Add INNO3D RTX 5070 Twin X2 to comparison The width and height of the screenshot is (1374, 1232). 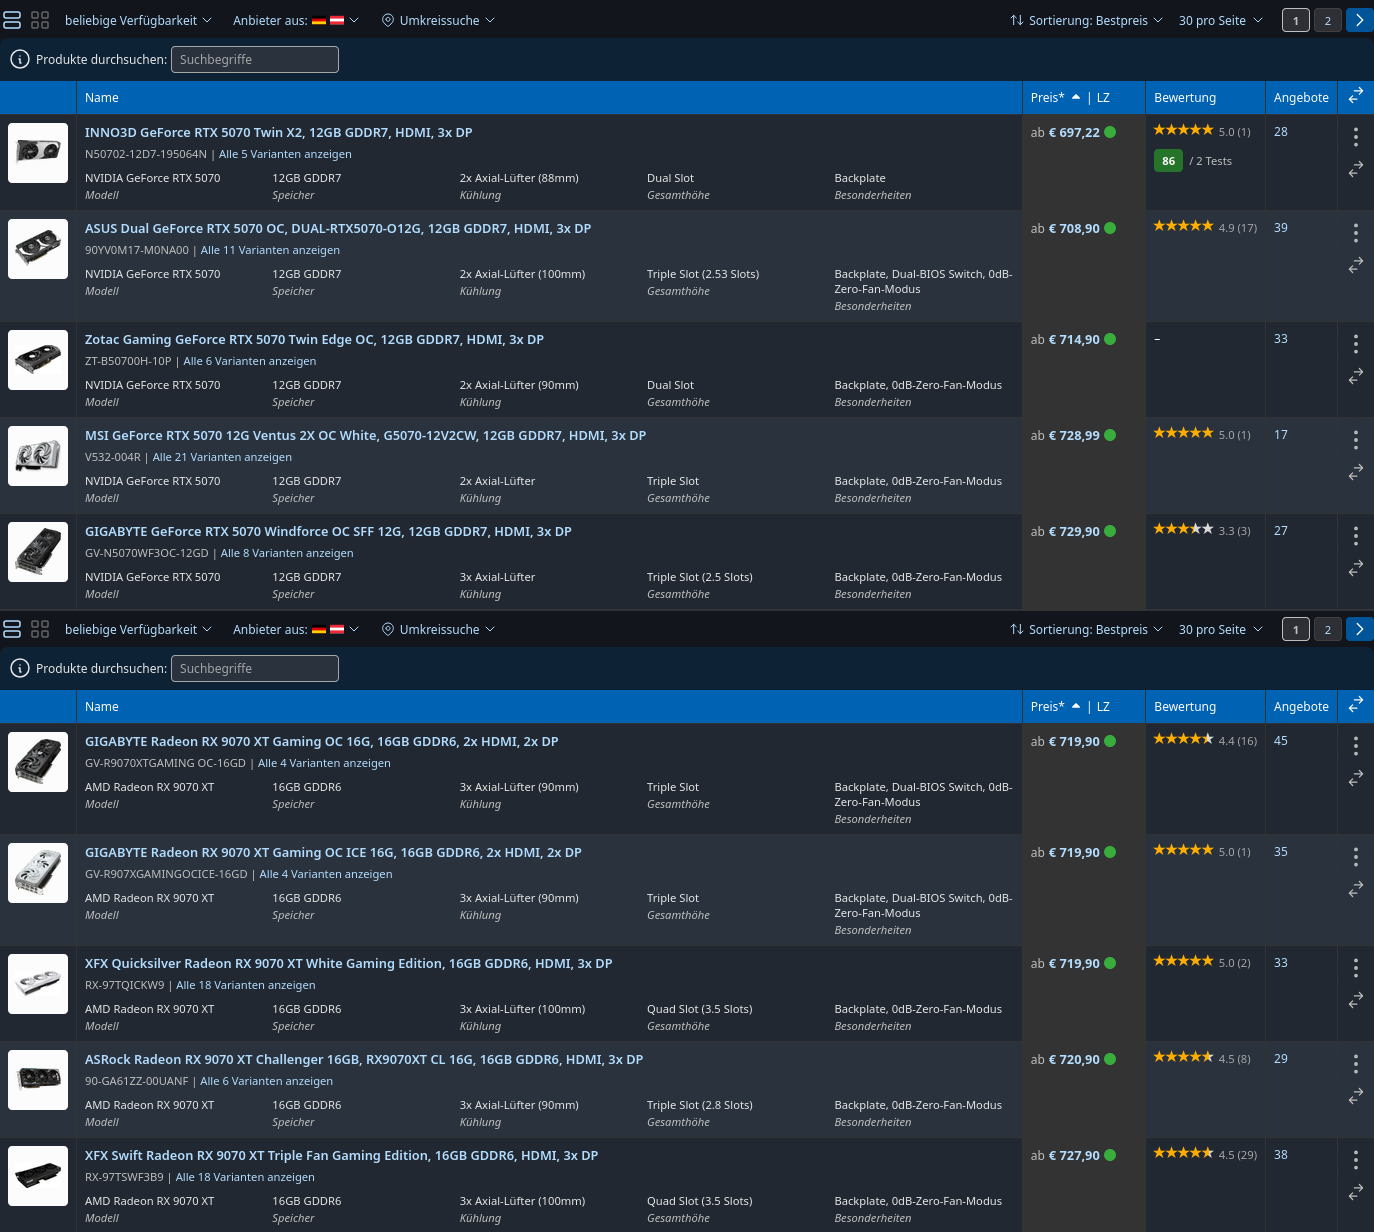click(1356, 170)
